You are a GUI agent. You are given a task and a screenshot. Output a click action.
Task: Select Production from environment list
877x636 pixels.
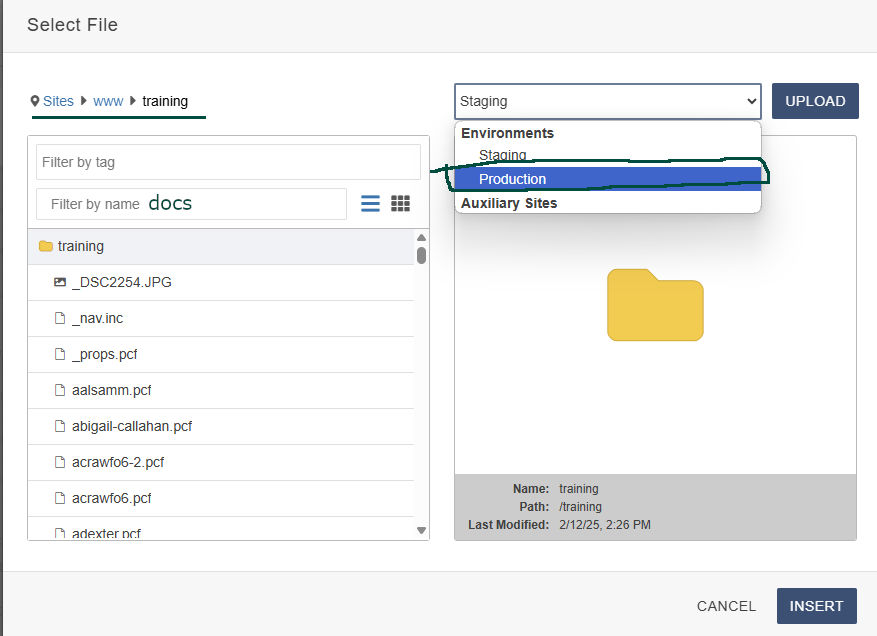coord(608,179)
